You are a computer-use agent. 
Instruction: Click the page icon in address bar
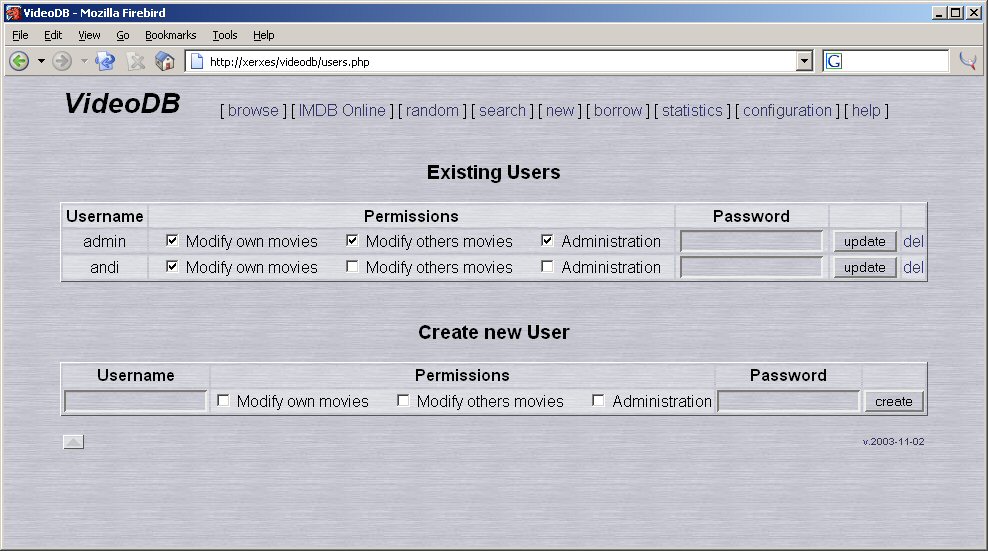197,61
